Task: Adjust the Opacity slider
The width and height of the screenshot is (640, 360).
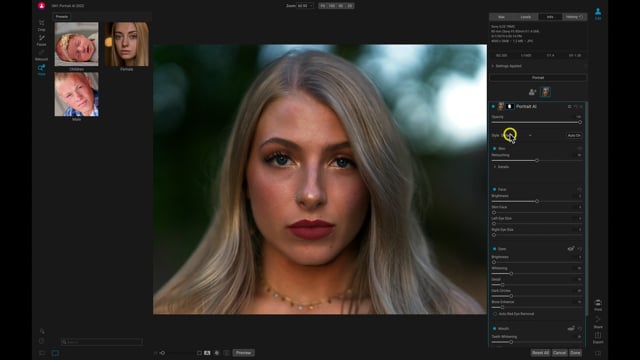Action: [x=536, y=122]
